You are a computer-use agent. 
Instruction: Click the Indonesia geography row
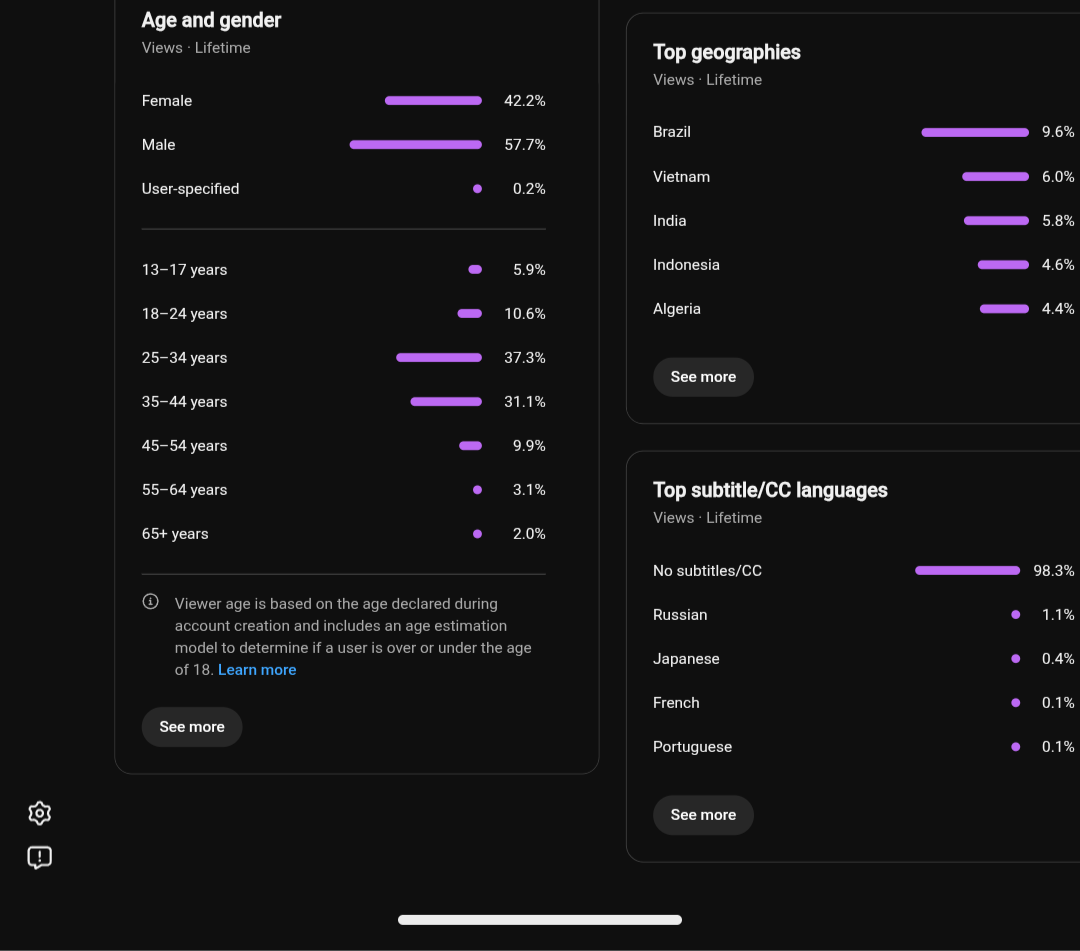(863, 265)
